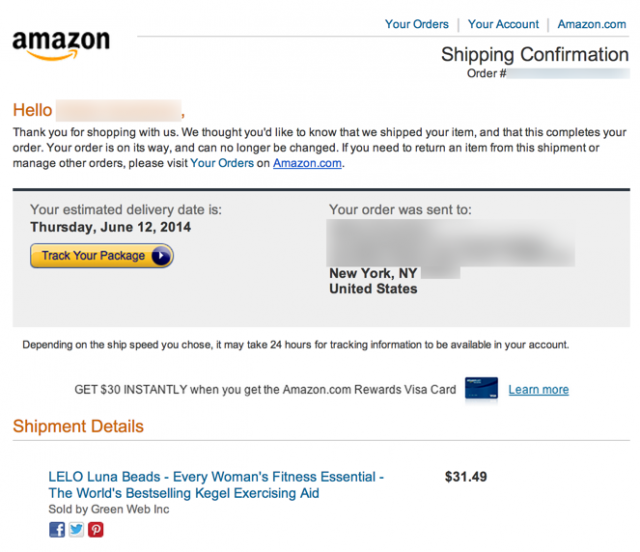Go to Amazon.com from the top navigation
640x552 pixels.
(x=592, y=24)
